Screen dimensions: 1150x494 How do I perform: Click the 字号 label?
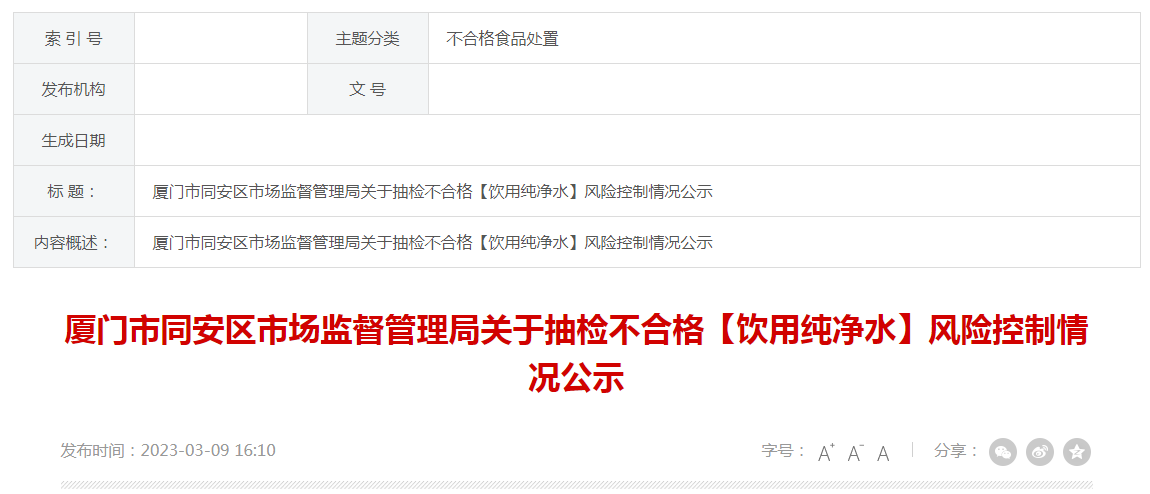[x=783, y=451]
